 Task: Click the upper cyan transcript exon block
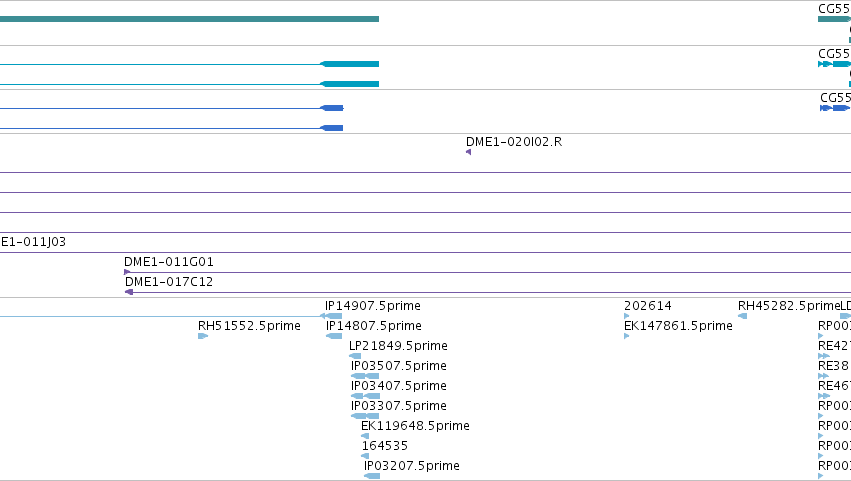coord(350,64)
